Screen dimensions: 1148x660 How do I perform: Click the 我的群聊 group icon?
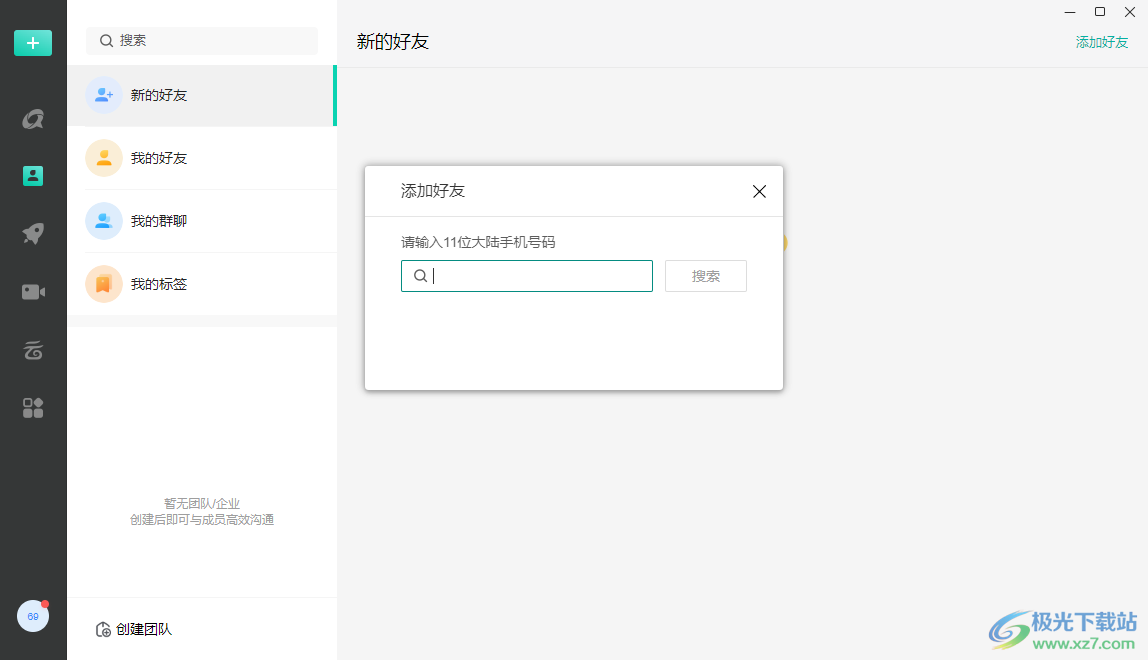click(104, 221)
